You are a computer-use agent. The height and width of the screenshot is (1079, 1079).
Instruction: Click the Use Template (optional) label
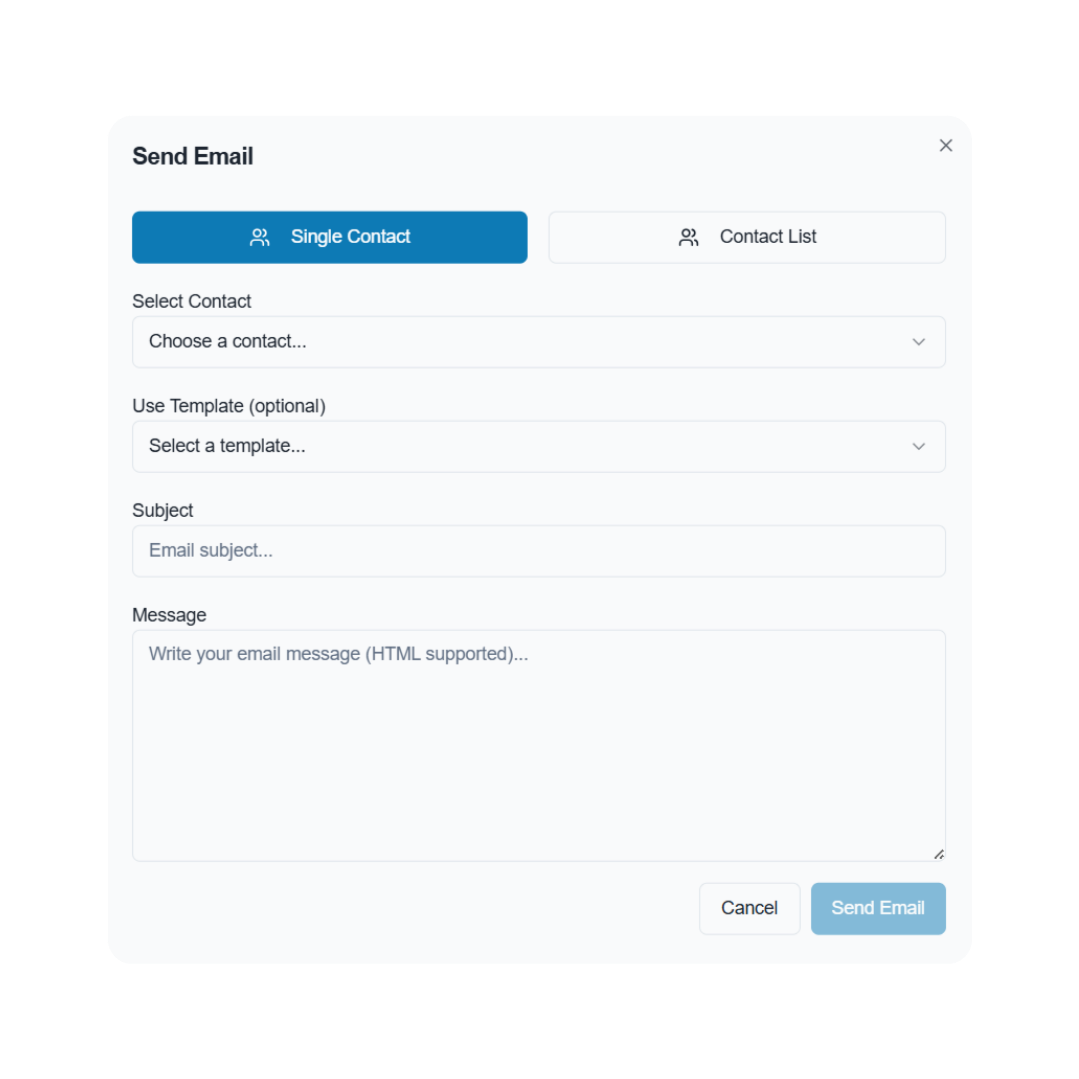(228, 406)
